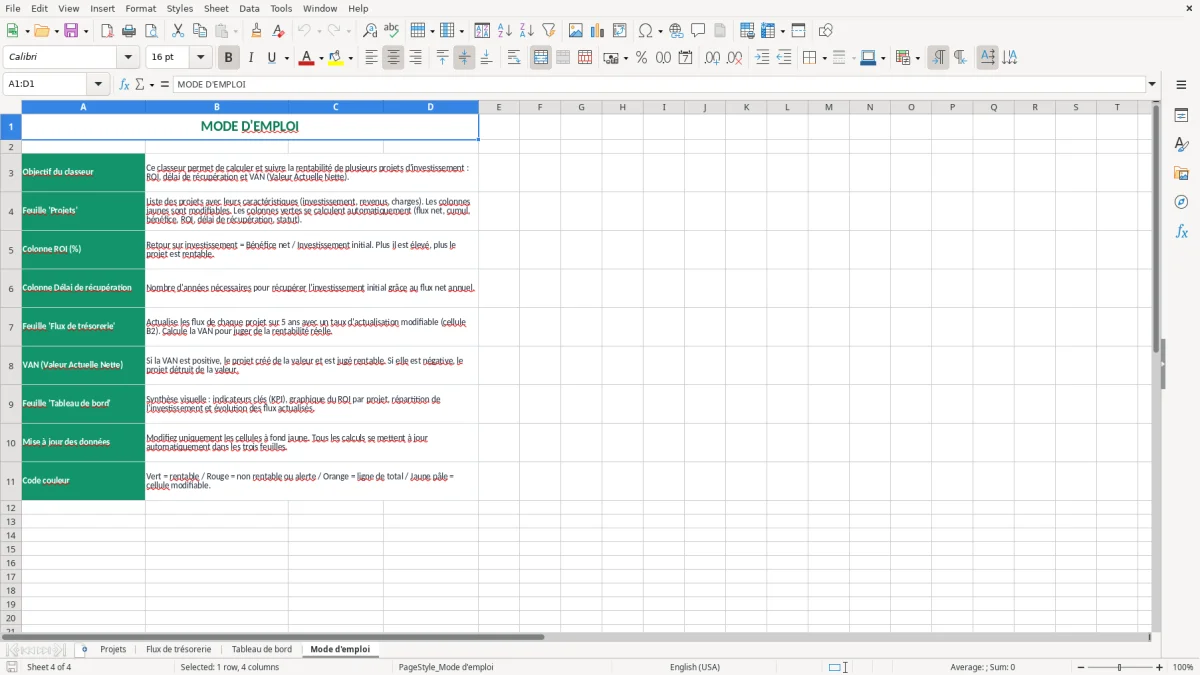
Task: Export directly as PDF
Action: (x=107, y=31)
